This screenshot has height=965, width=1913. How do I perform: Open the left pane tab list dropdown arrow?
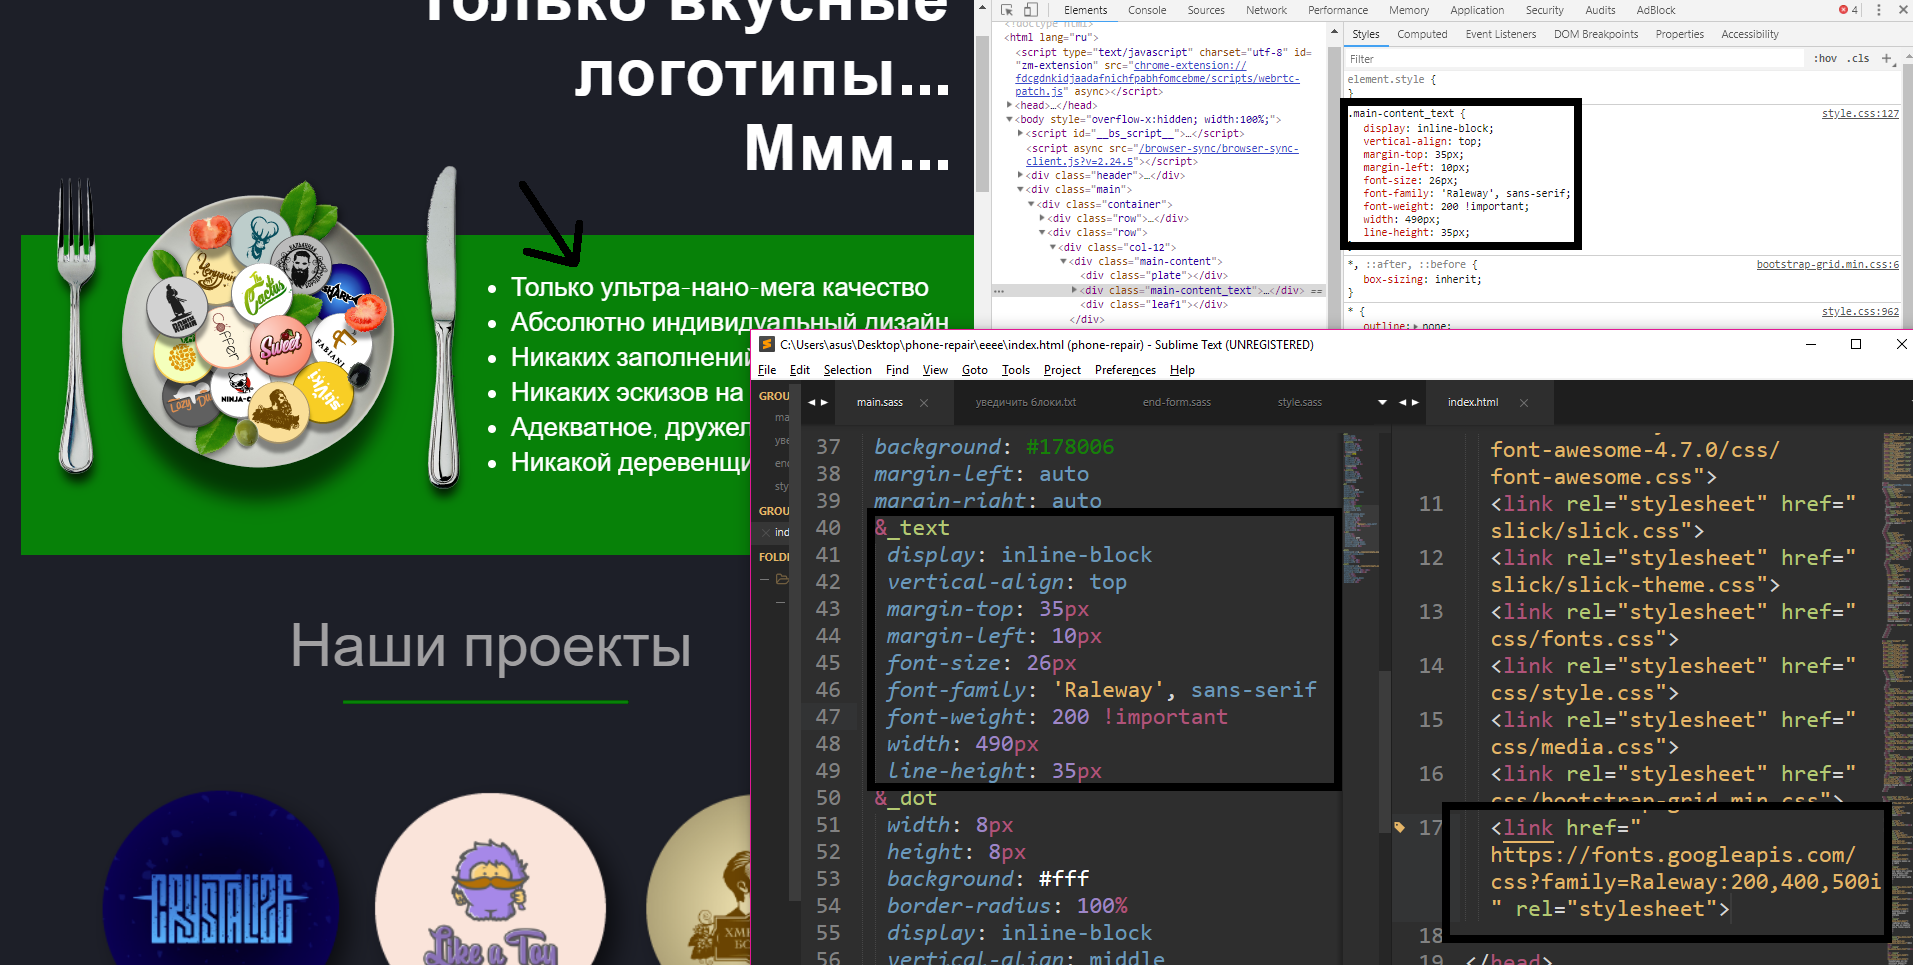click(1382, 402)
